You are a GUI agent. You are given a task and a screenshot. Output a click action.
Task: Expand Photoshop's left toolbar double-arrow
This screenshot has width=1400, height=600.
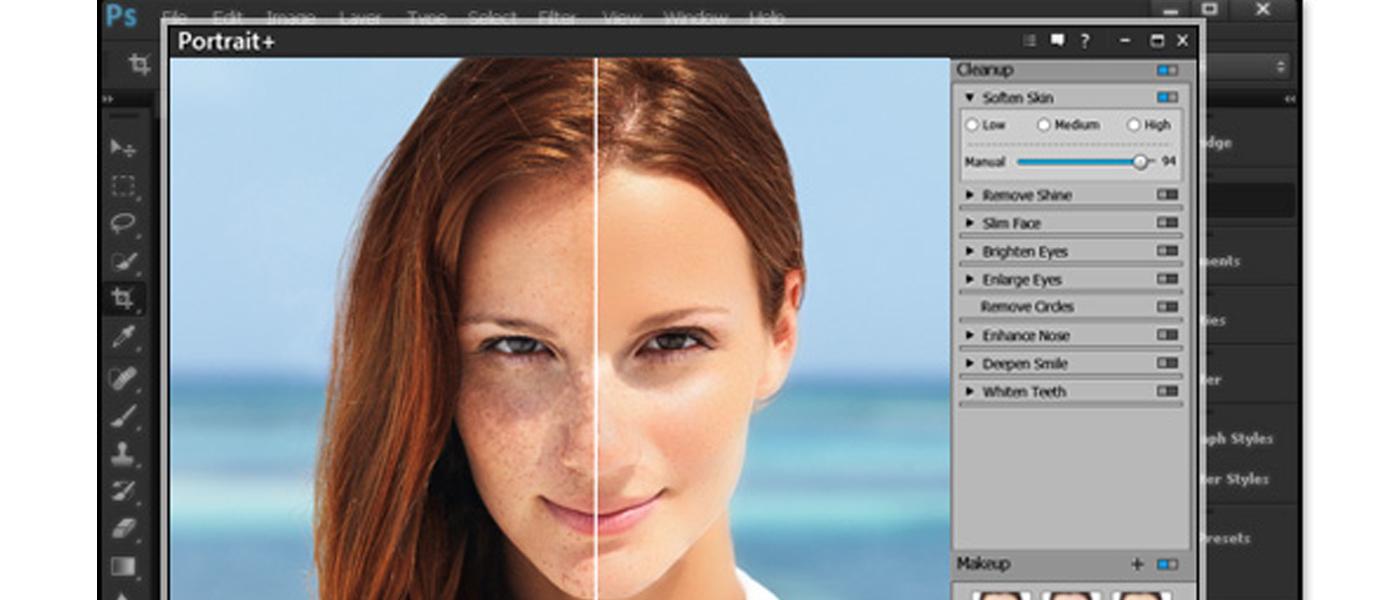[x=108, y=99]
